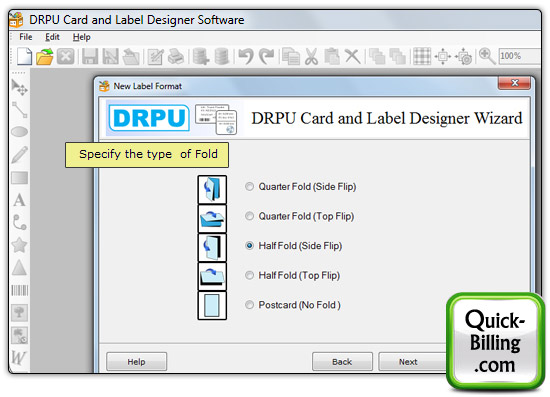Viewport: 550px width, 397px height.
Task: Click the floppy disk Save icon
Action: pos(90,56)
